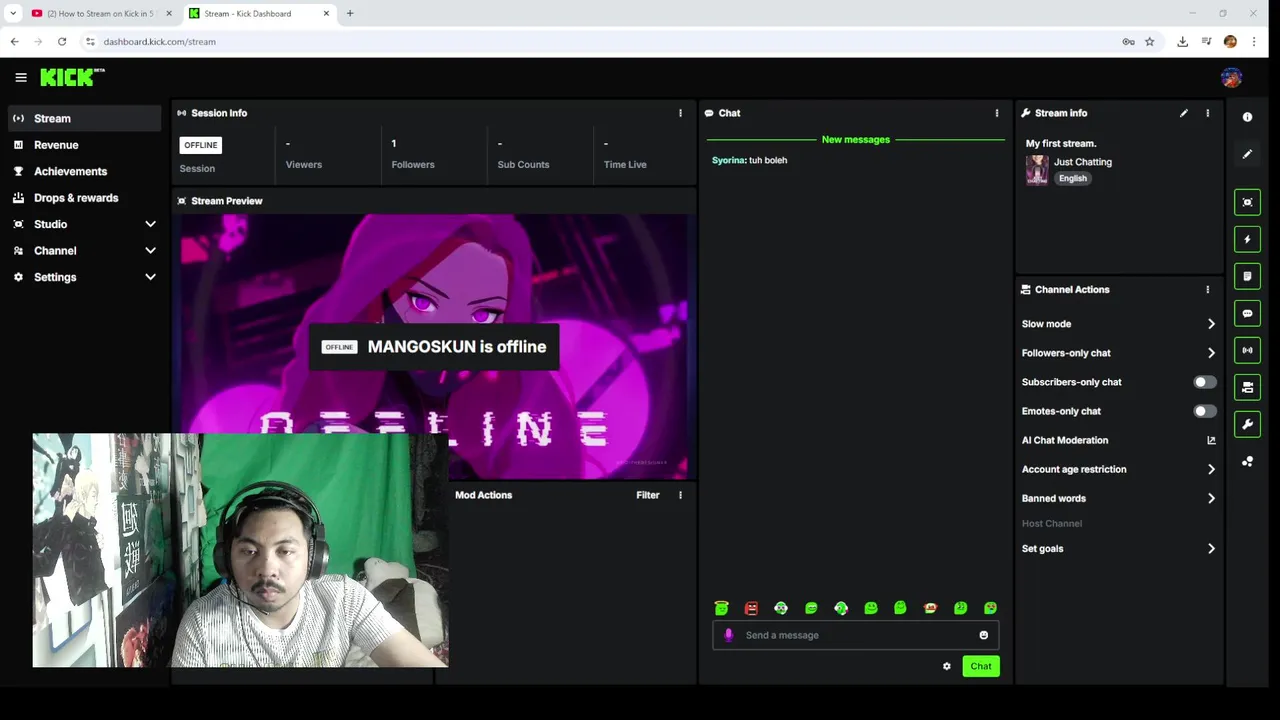Toggle the stream preview widget icon
The image size is (1280, 720).
click(1247, 202)
